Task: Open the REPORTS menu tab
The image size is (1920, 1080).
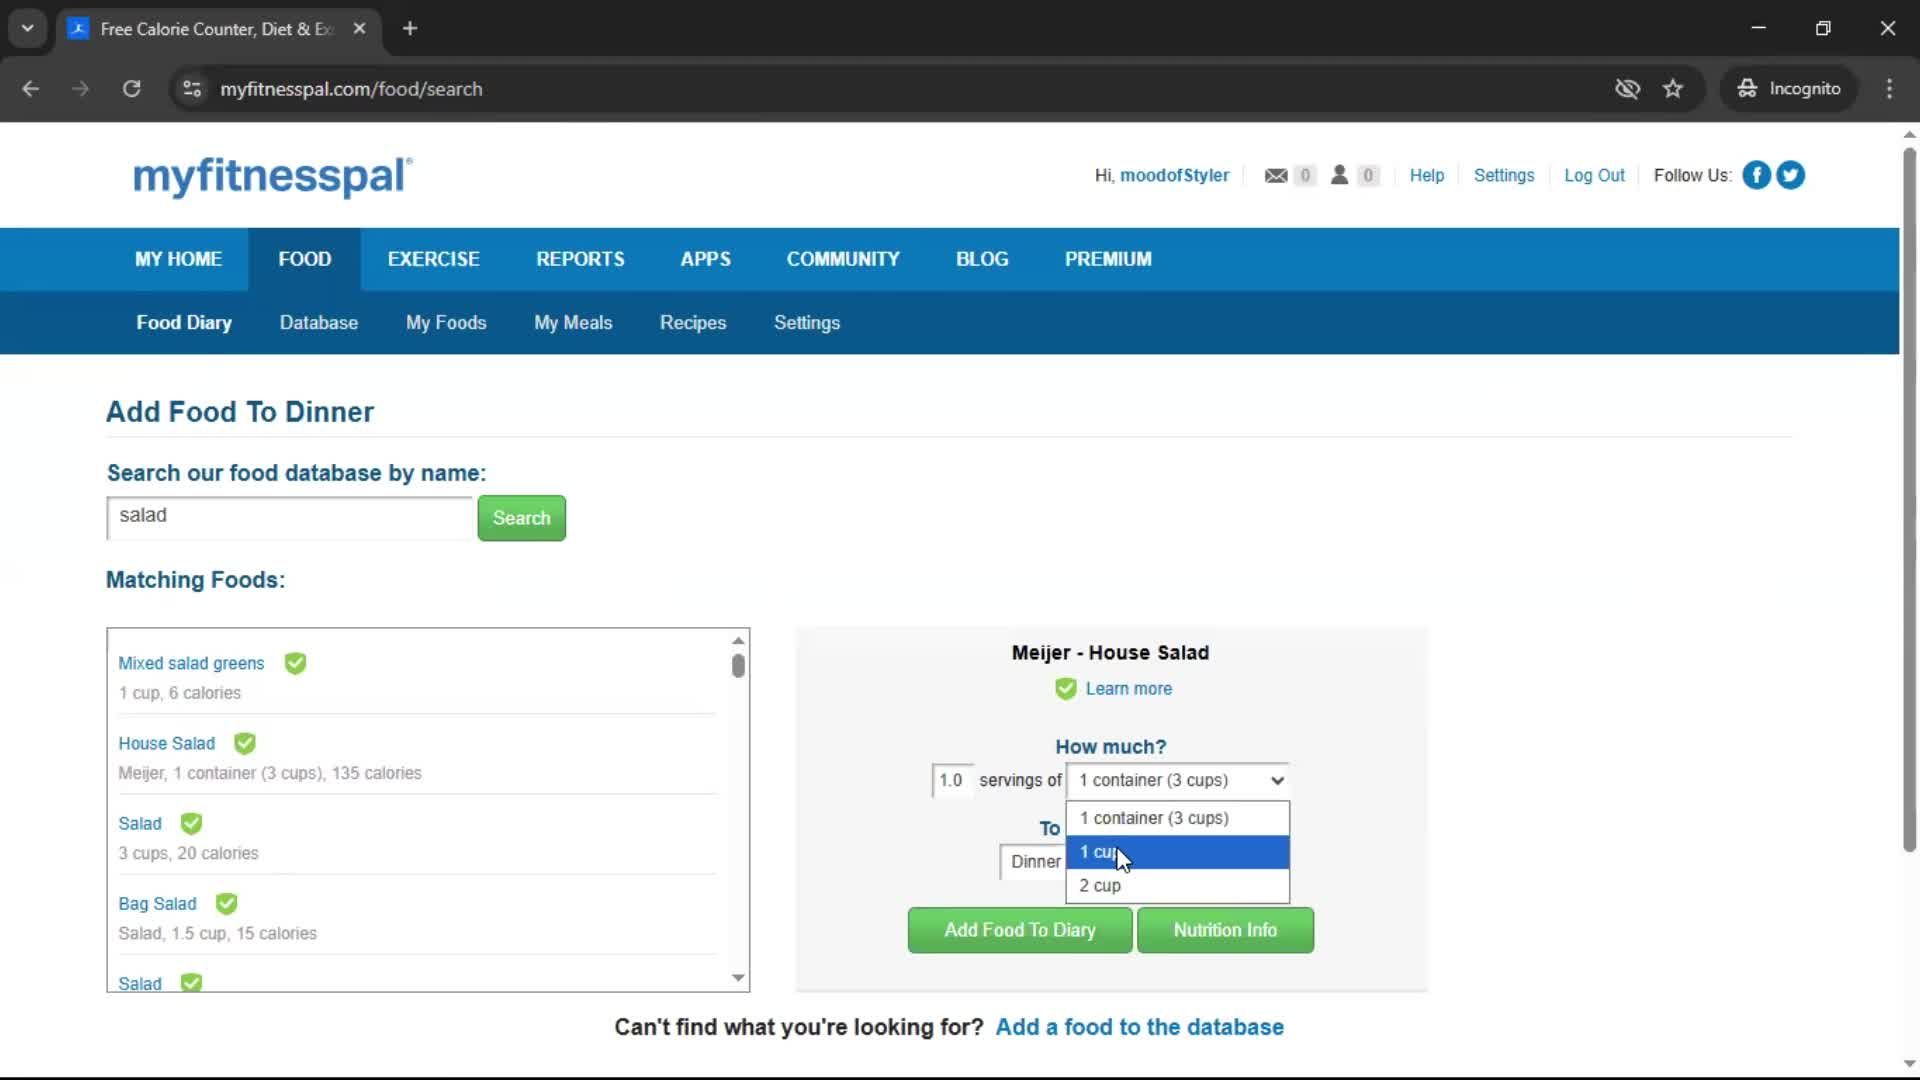Action: click(580, 259)
